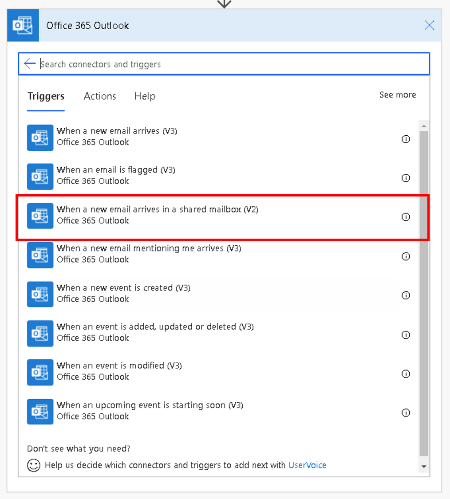The image size is (450, 499).
Task: Close the Office 365 Outlook panel
Action: point(429,25)
